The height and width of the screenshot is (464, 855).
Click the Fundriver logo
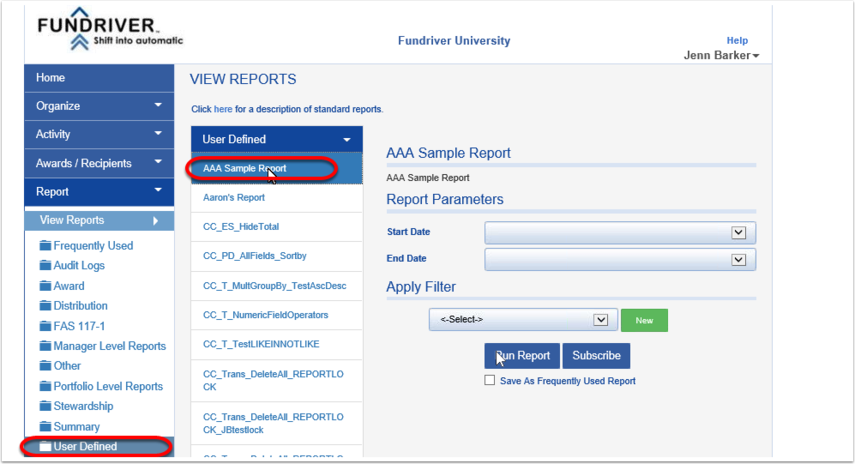(110, 30)
